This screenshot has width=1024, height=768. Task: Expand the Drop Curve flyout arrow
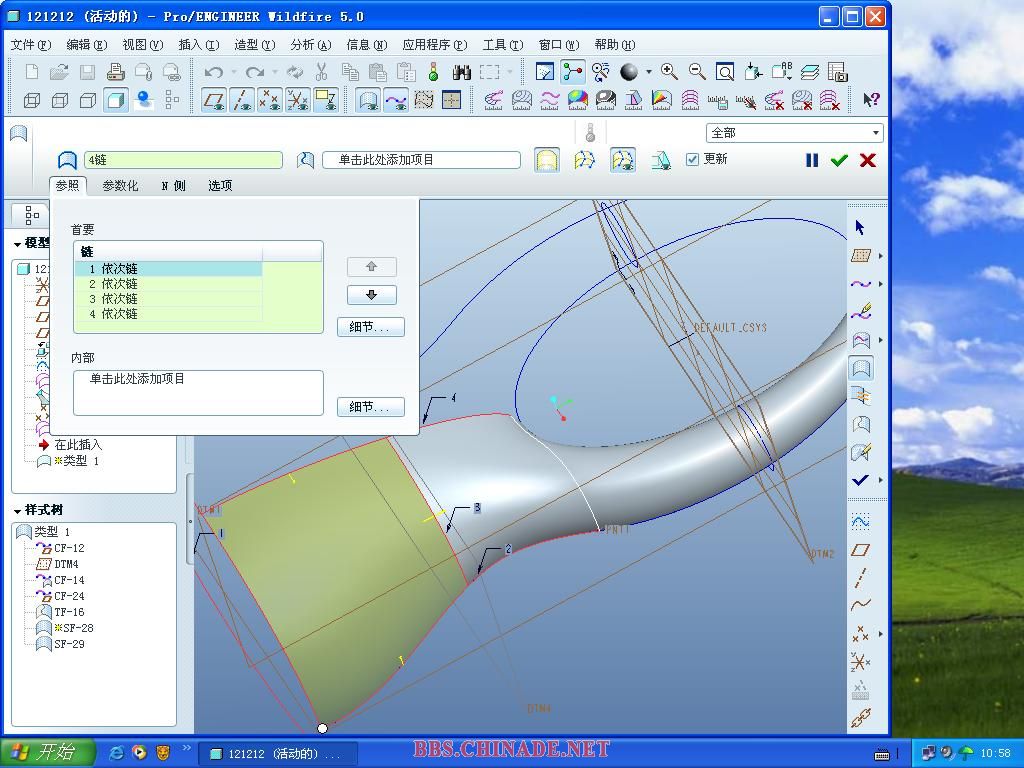pyautogui.click(x=880, y=340)
